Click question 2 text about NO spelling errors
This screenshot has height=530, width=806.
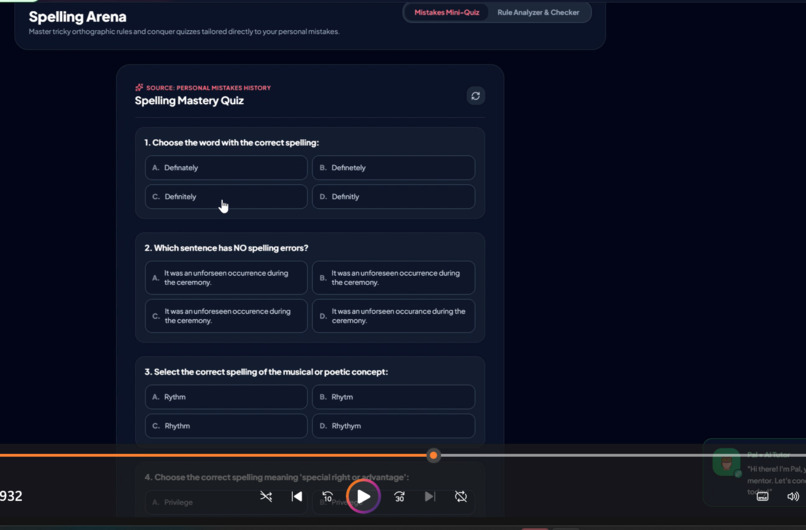tap(226, 248)
